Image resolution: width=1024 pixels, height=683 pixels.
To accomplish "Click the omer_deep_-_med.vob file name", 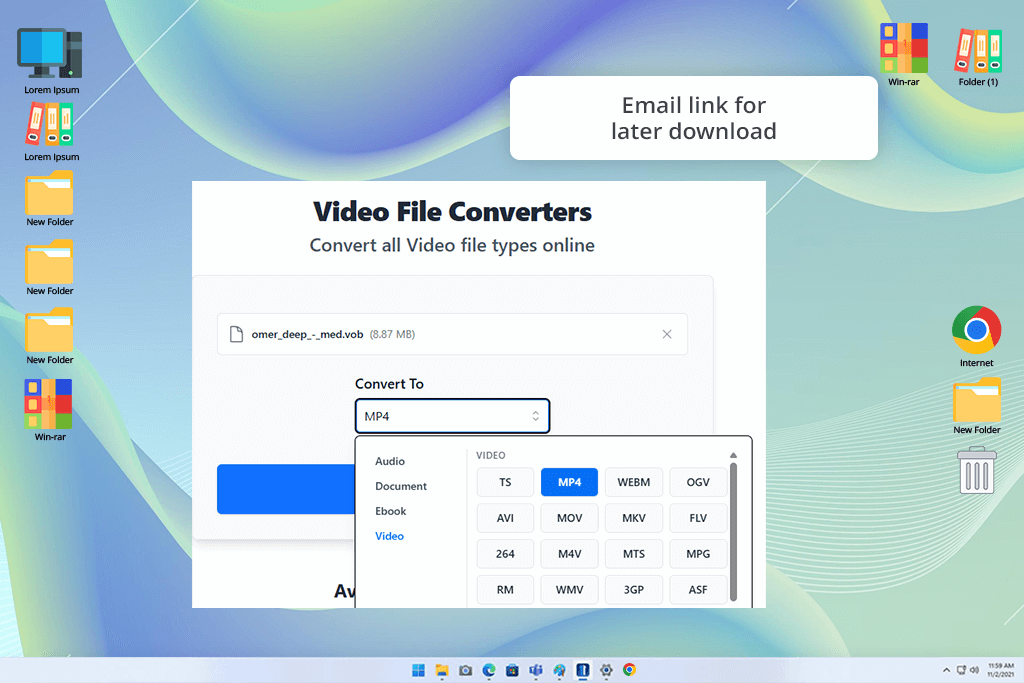I will (307, 334).
